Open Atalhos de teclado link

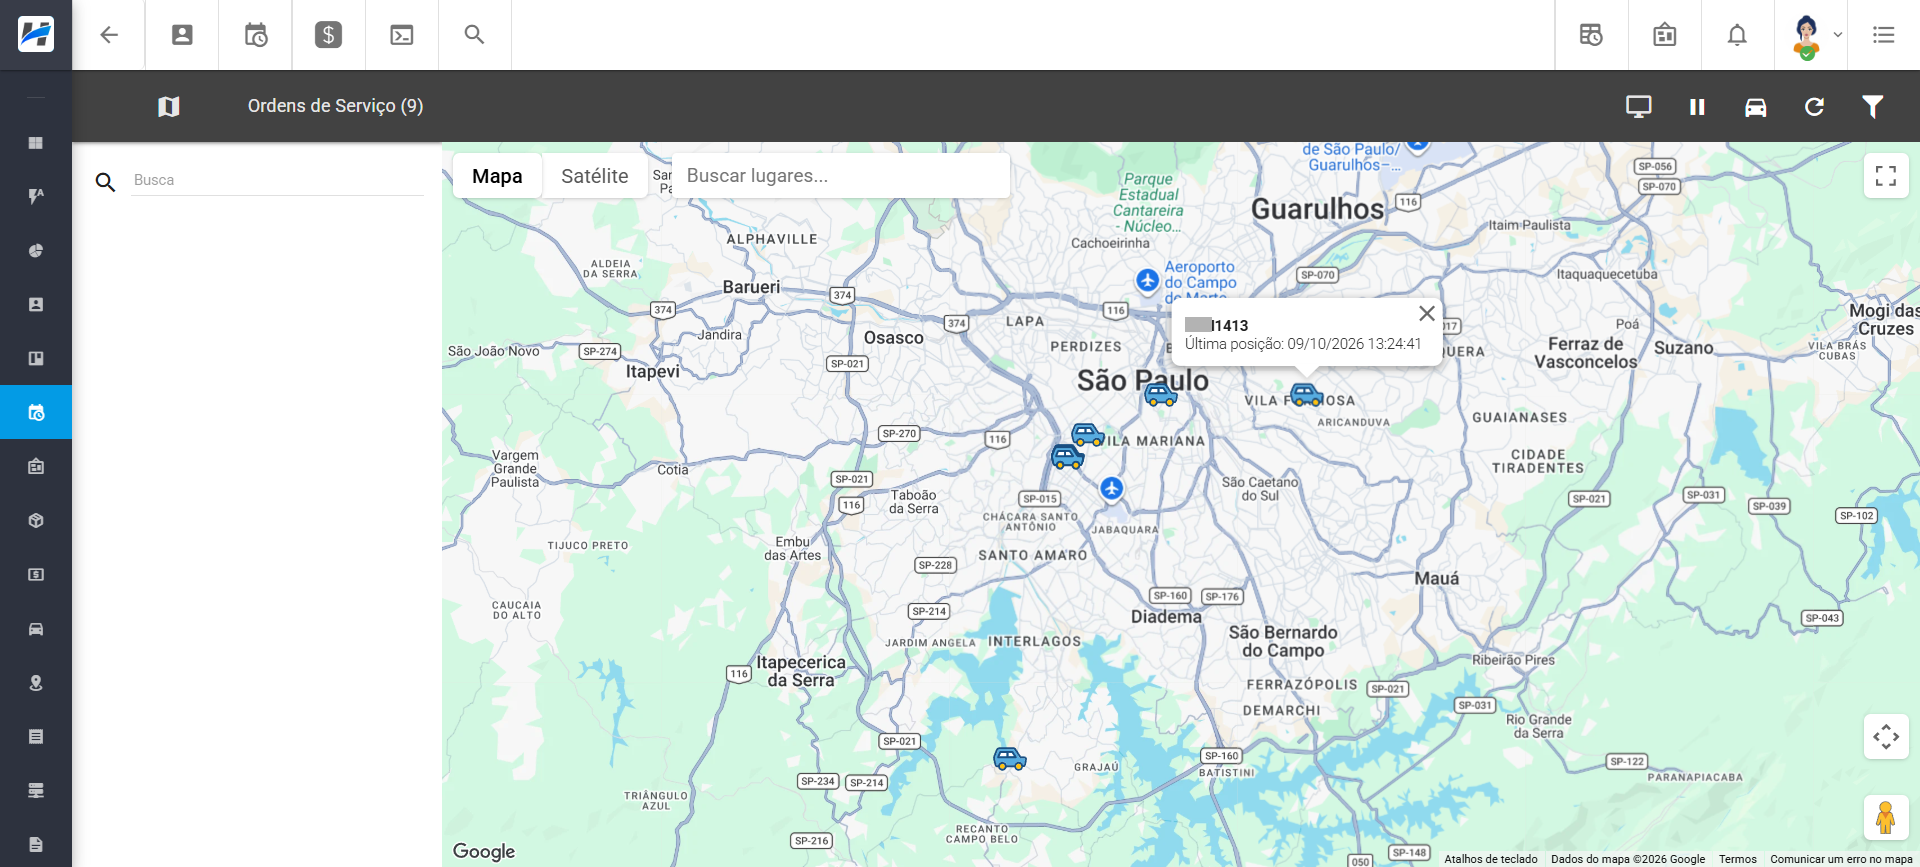(x=1491, y=859)
